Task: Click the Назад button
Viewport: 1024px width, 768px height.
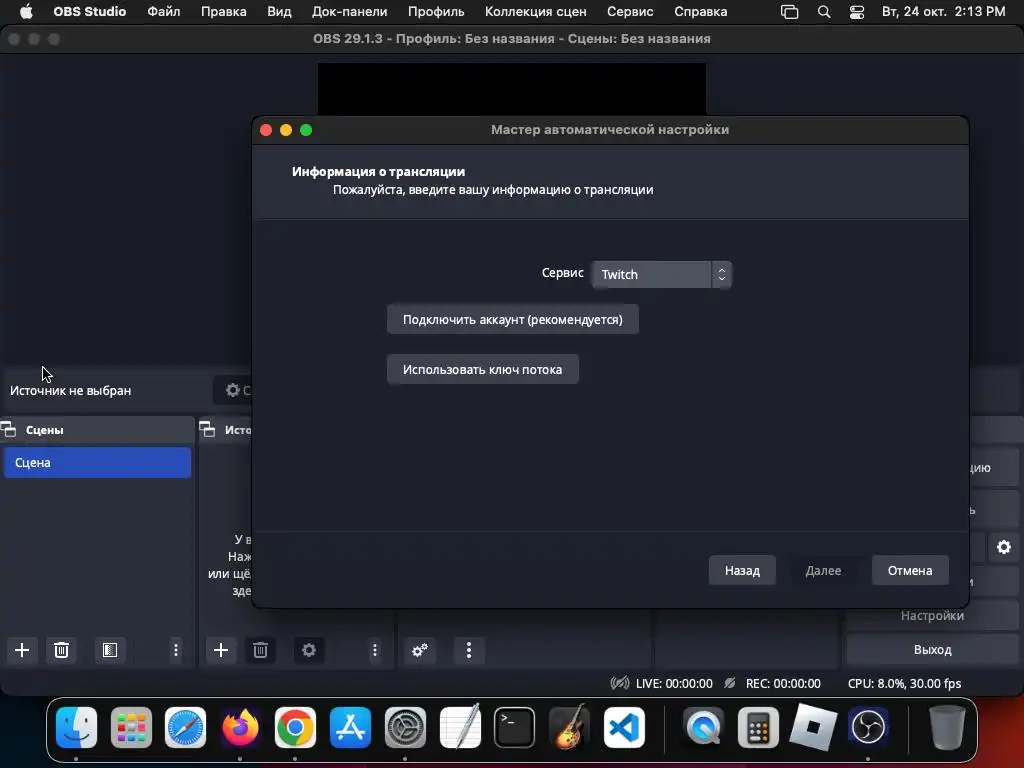Action: click(x=743, y=570)
